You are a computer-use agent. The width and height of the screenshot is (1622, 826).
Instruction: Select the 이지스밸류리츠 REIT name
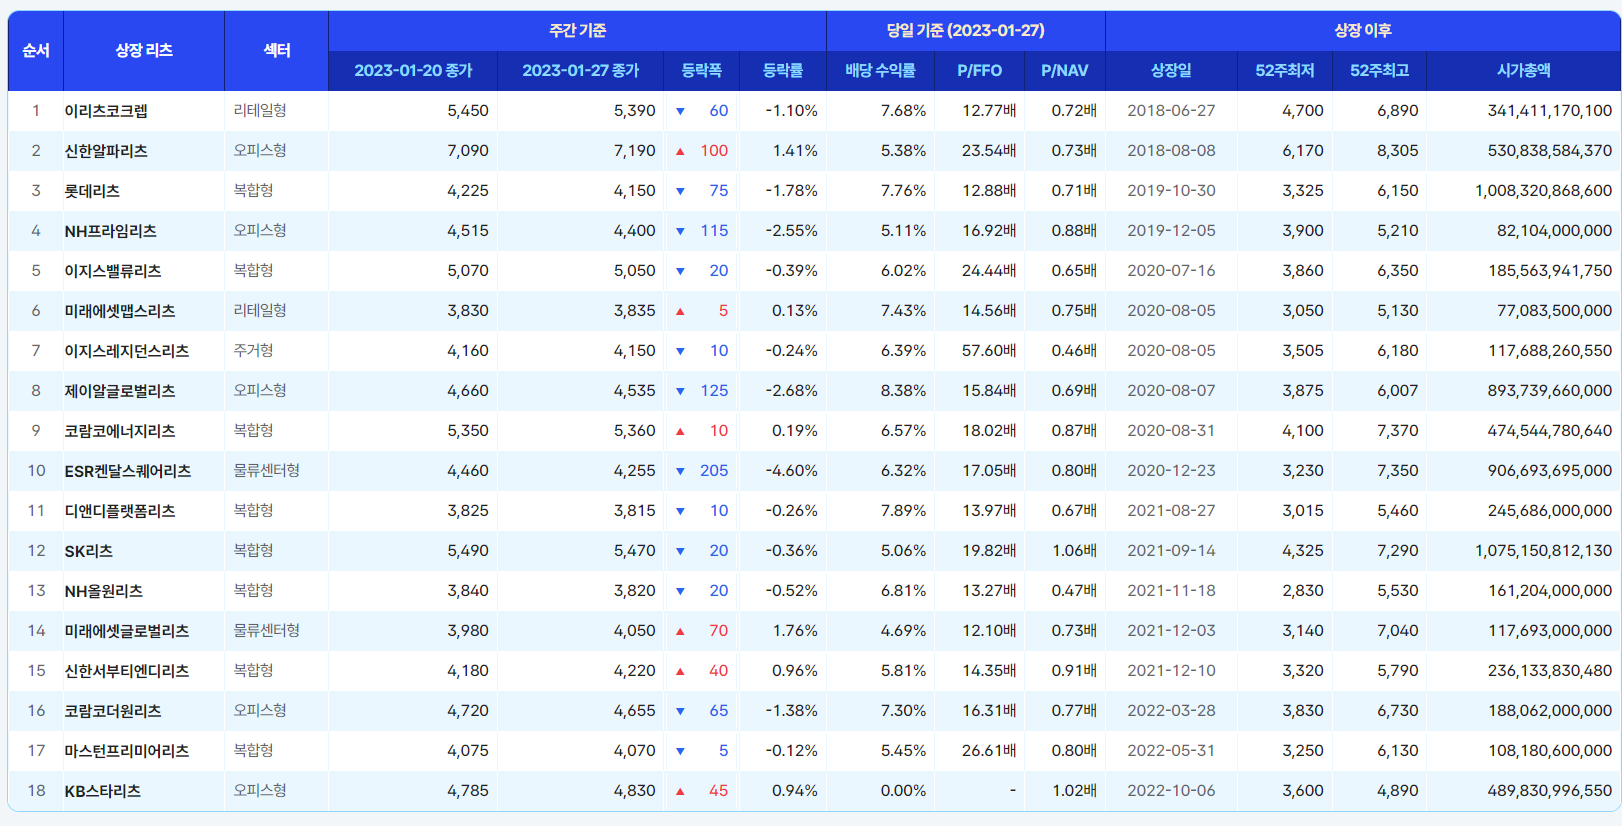point(113,271)
